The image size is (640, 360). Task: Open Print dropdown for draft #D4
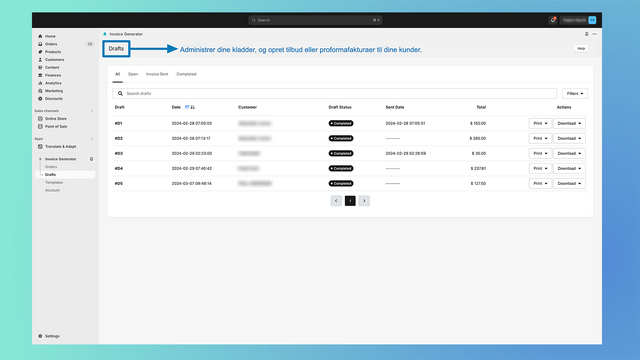(x=540, y=169)
